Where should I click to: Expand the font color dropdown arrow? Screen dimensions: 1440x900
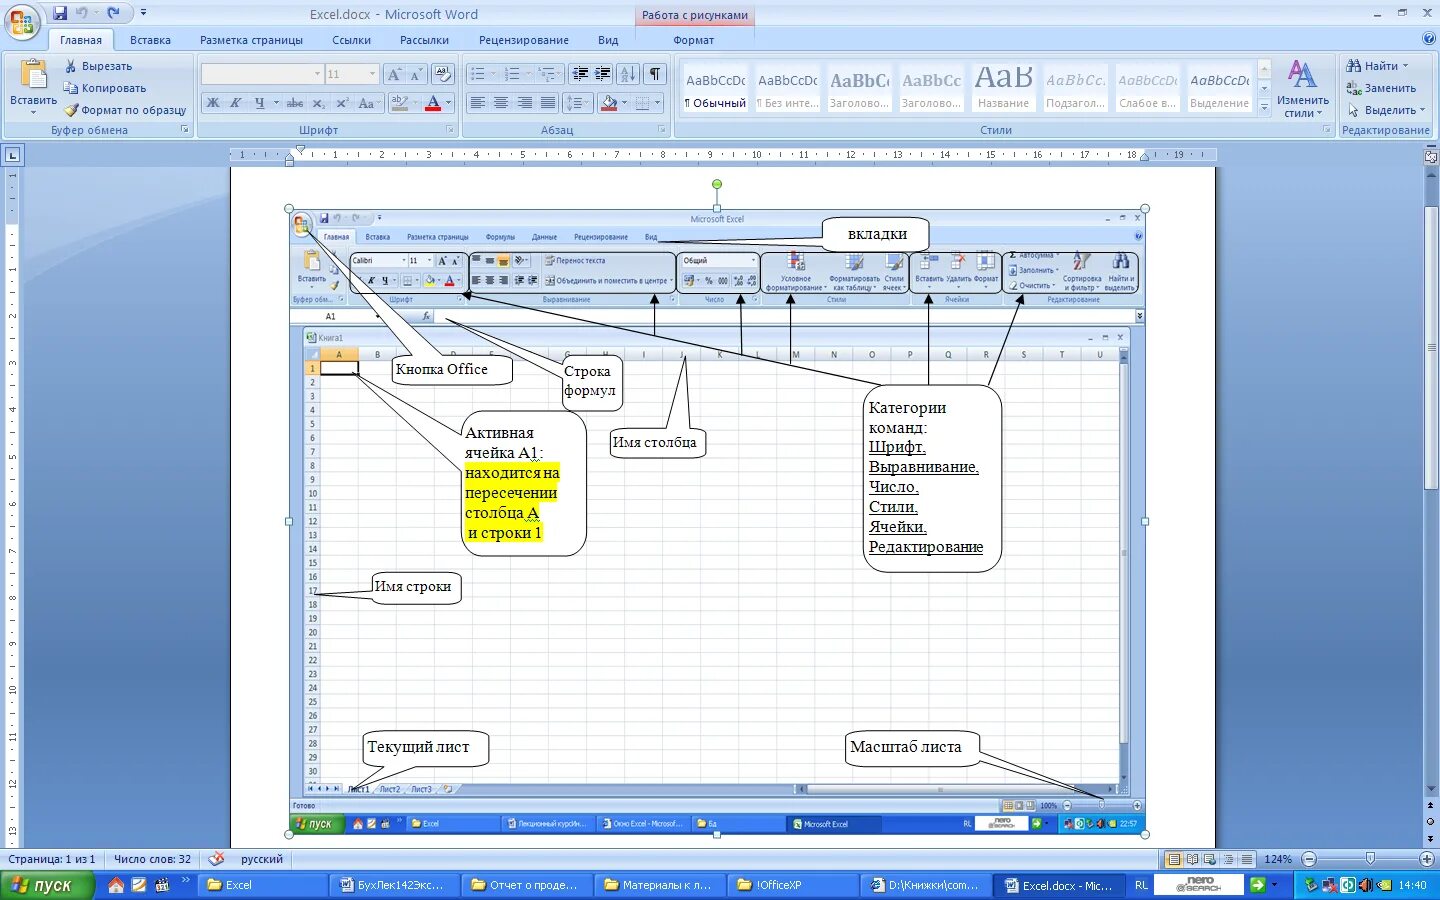[x=448, y=103]
